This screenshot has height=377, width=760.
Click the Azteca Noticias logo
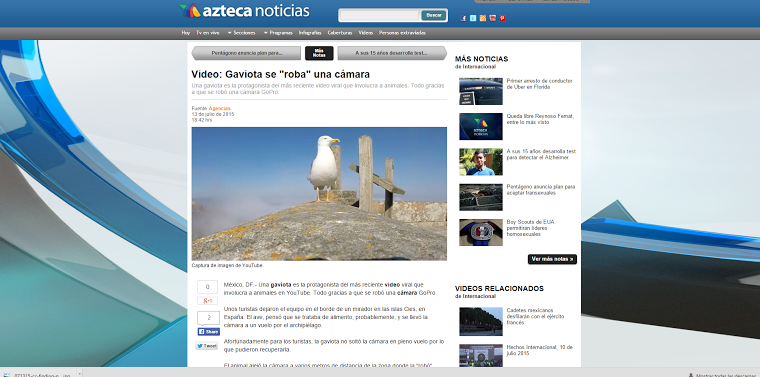click(x=244, y=11)
